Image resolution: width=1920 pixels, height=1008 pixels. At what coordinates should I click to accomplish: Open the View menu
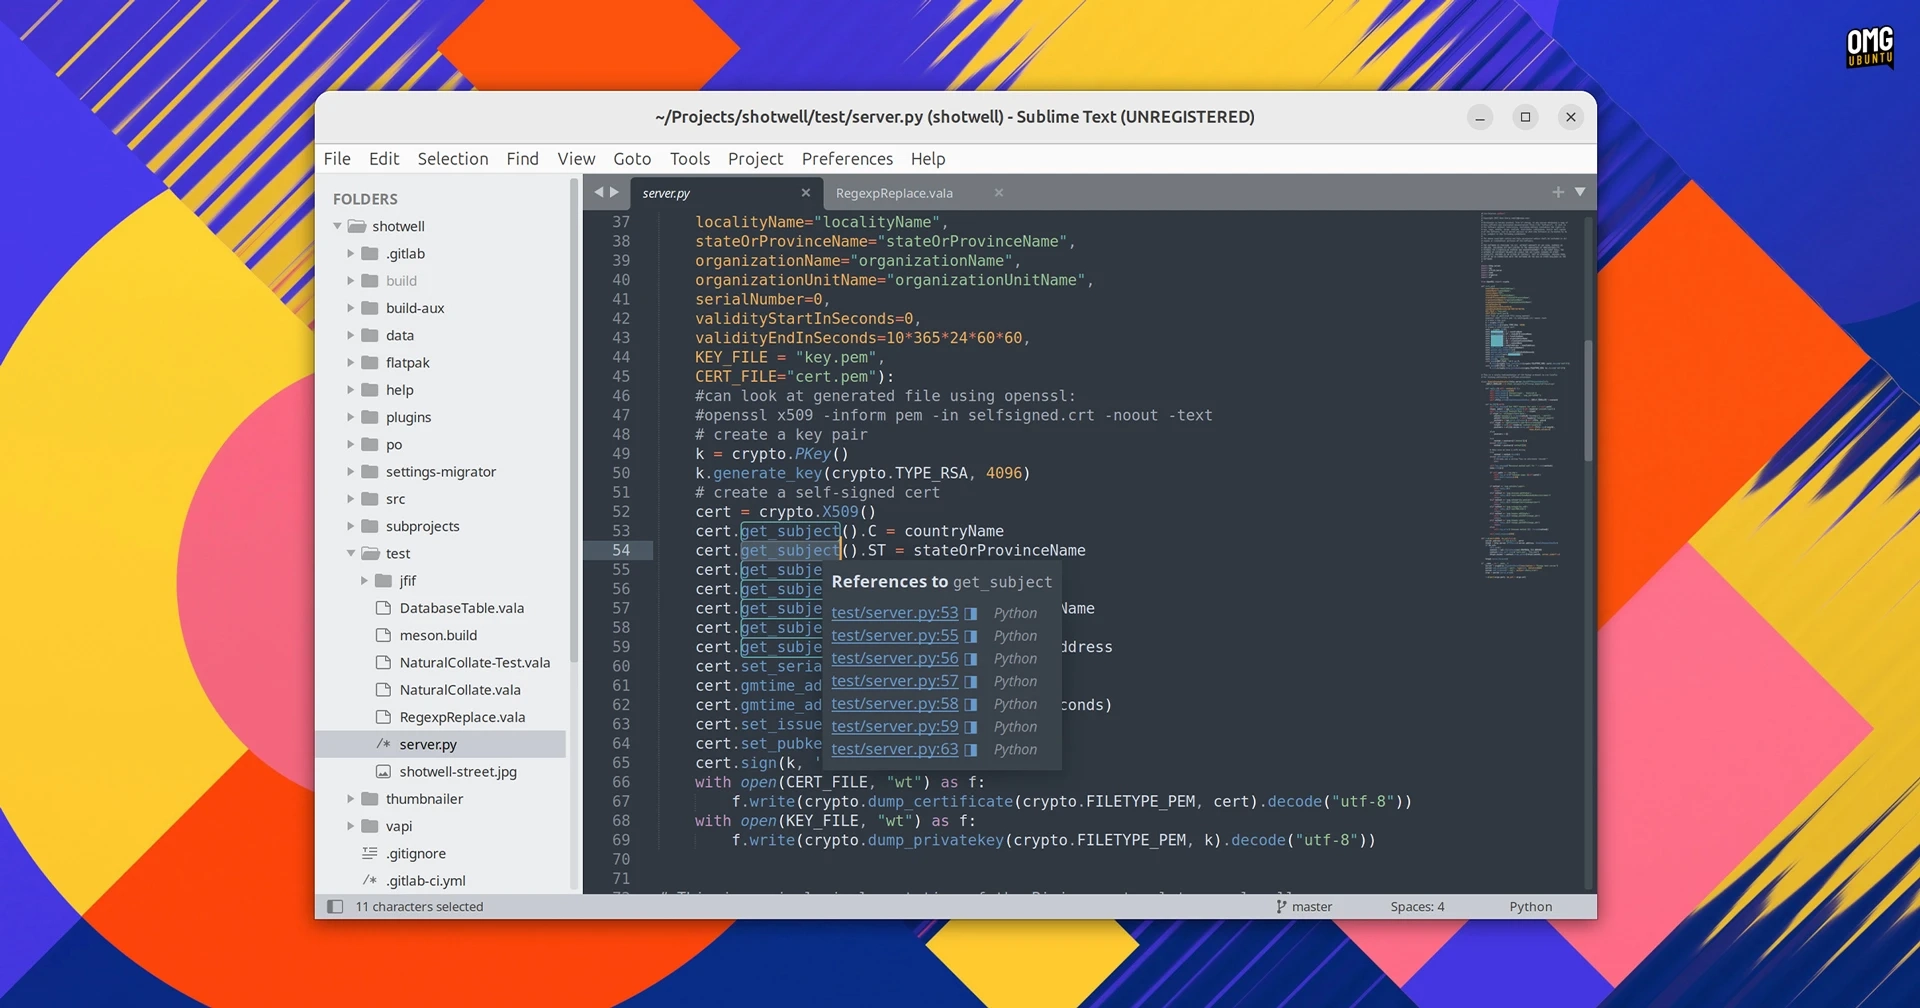[x=576, y=159]
